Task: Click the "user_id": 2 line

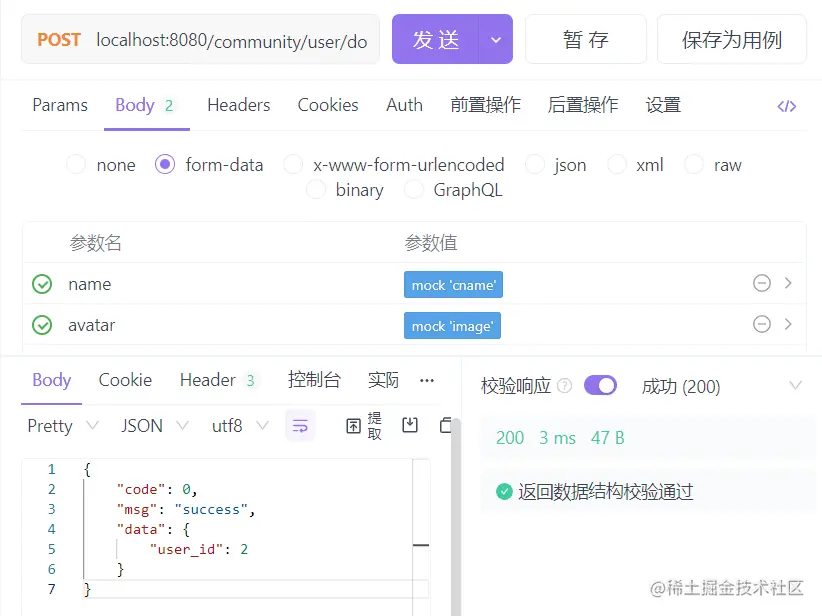Action: coord(199,549)
